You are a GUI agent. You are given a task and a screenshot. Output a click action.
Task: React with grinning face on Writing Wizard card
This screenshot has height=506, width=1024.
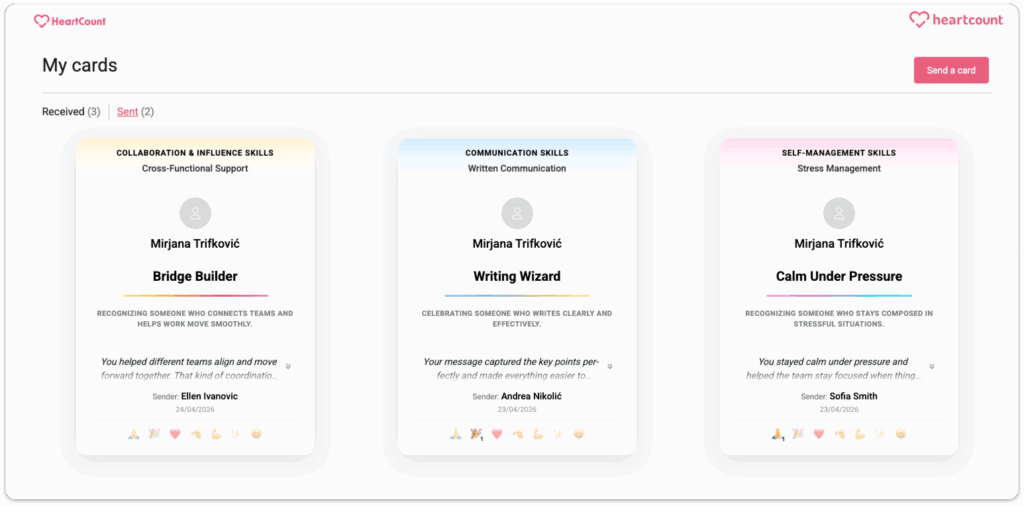pyautogui.click(x=578, y=434)
